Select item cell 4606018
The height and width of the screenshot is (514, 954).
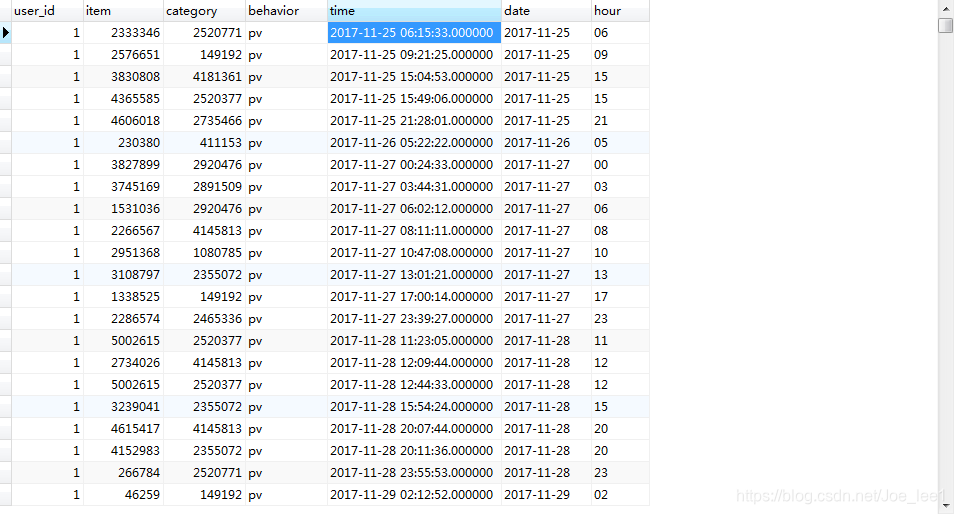click(124, 120)
